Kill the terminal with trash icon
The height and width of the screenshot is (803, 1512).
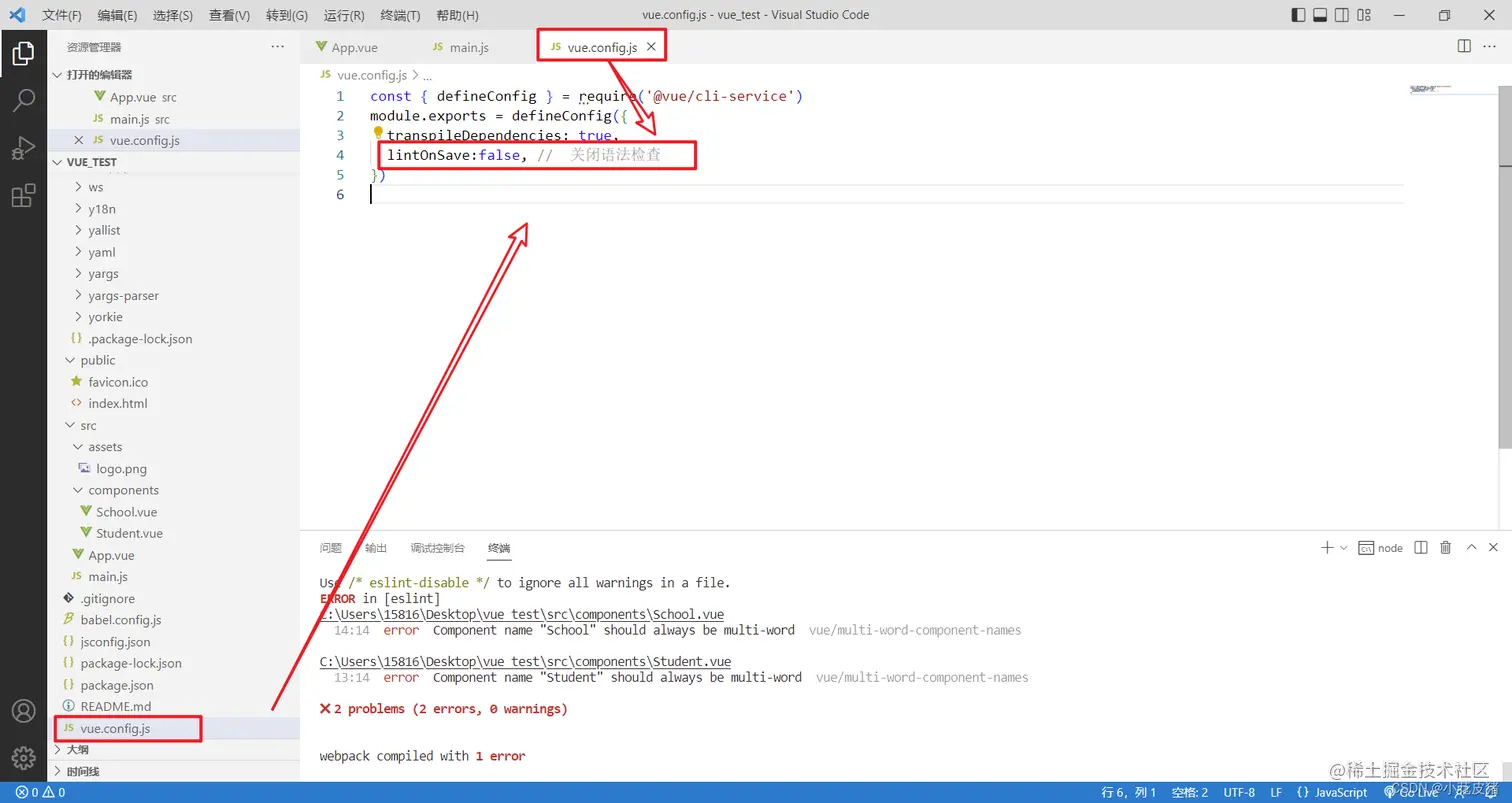[x=1445, y=547]
